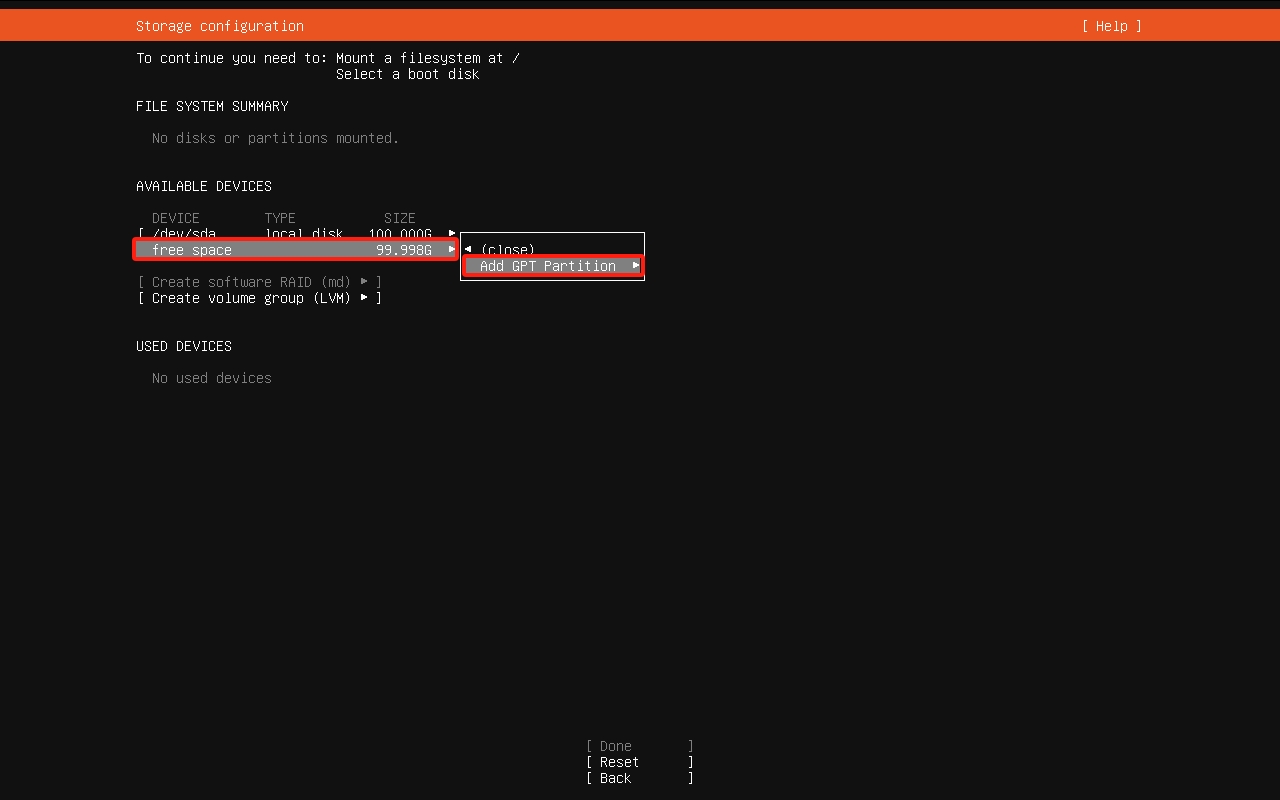This screenshot has height=800, width=1280.
Task: Click the "Select a boot disk" text
Action: [408, 74]
